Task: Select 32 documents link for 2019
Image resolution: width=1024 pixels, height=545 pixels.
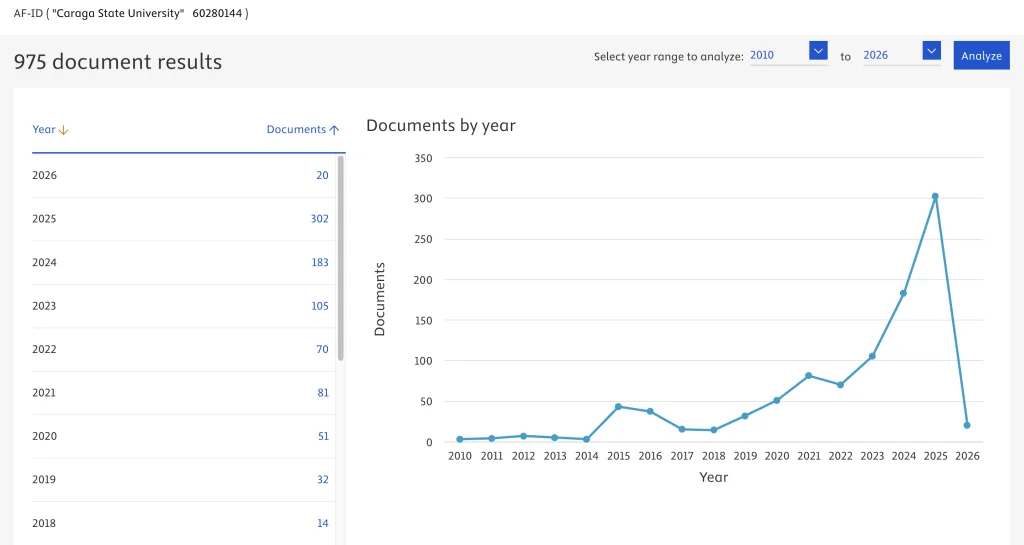Action: pos(322,480)
